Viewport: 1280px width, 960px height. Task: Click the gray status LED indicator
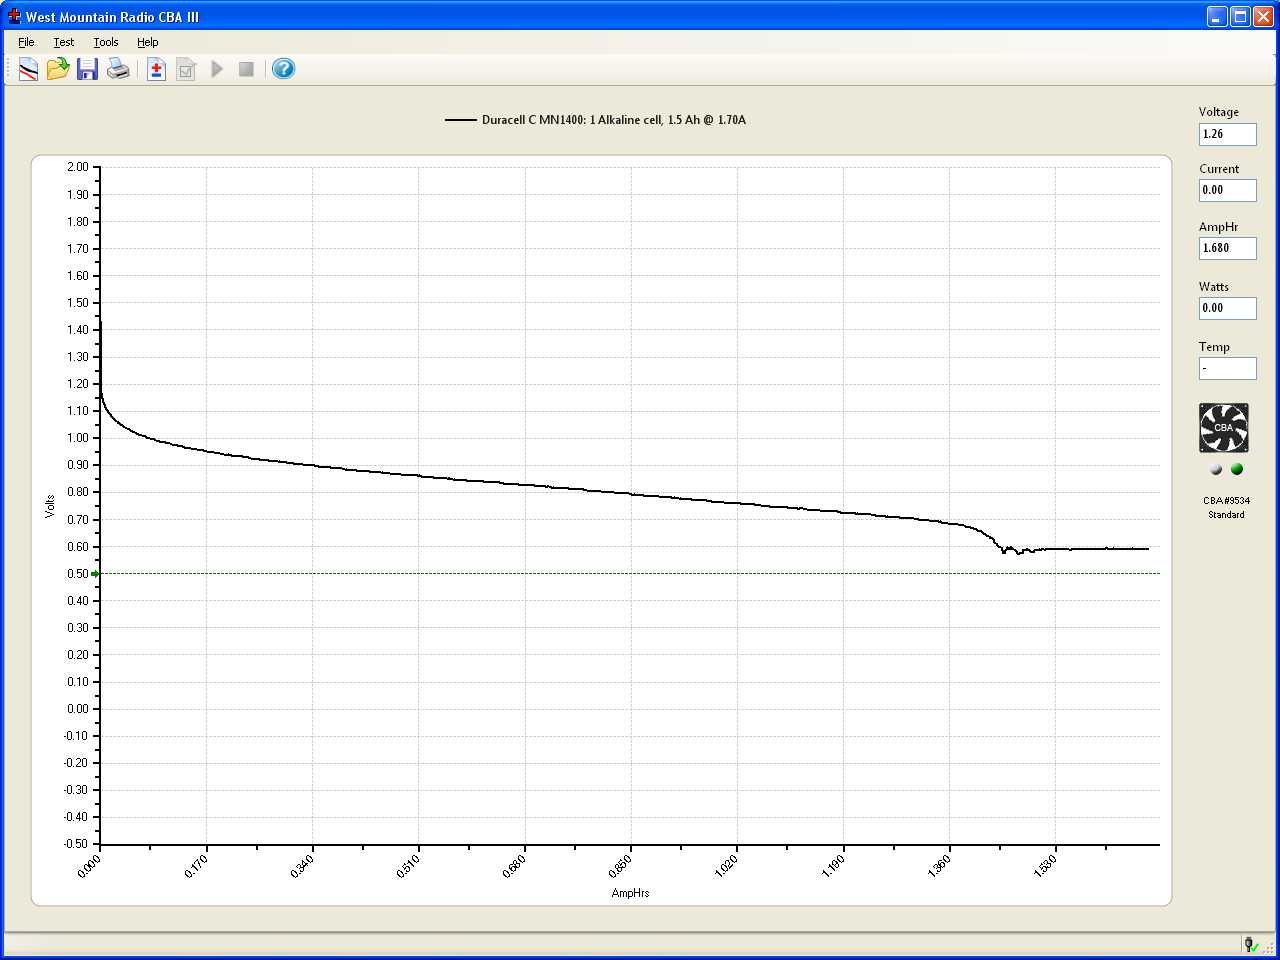click(1216, 469)
